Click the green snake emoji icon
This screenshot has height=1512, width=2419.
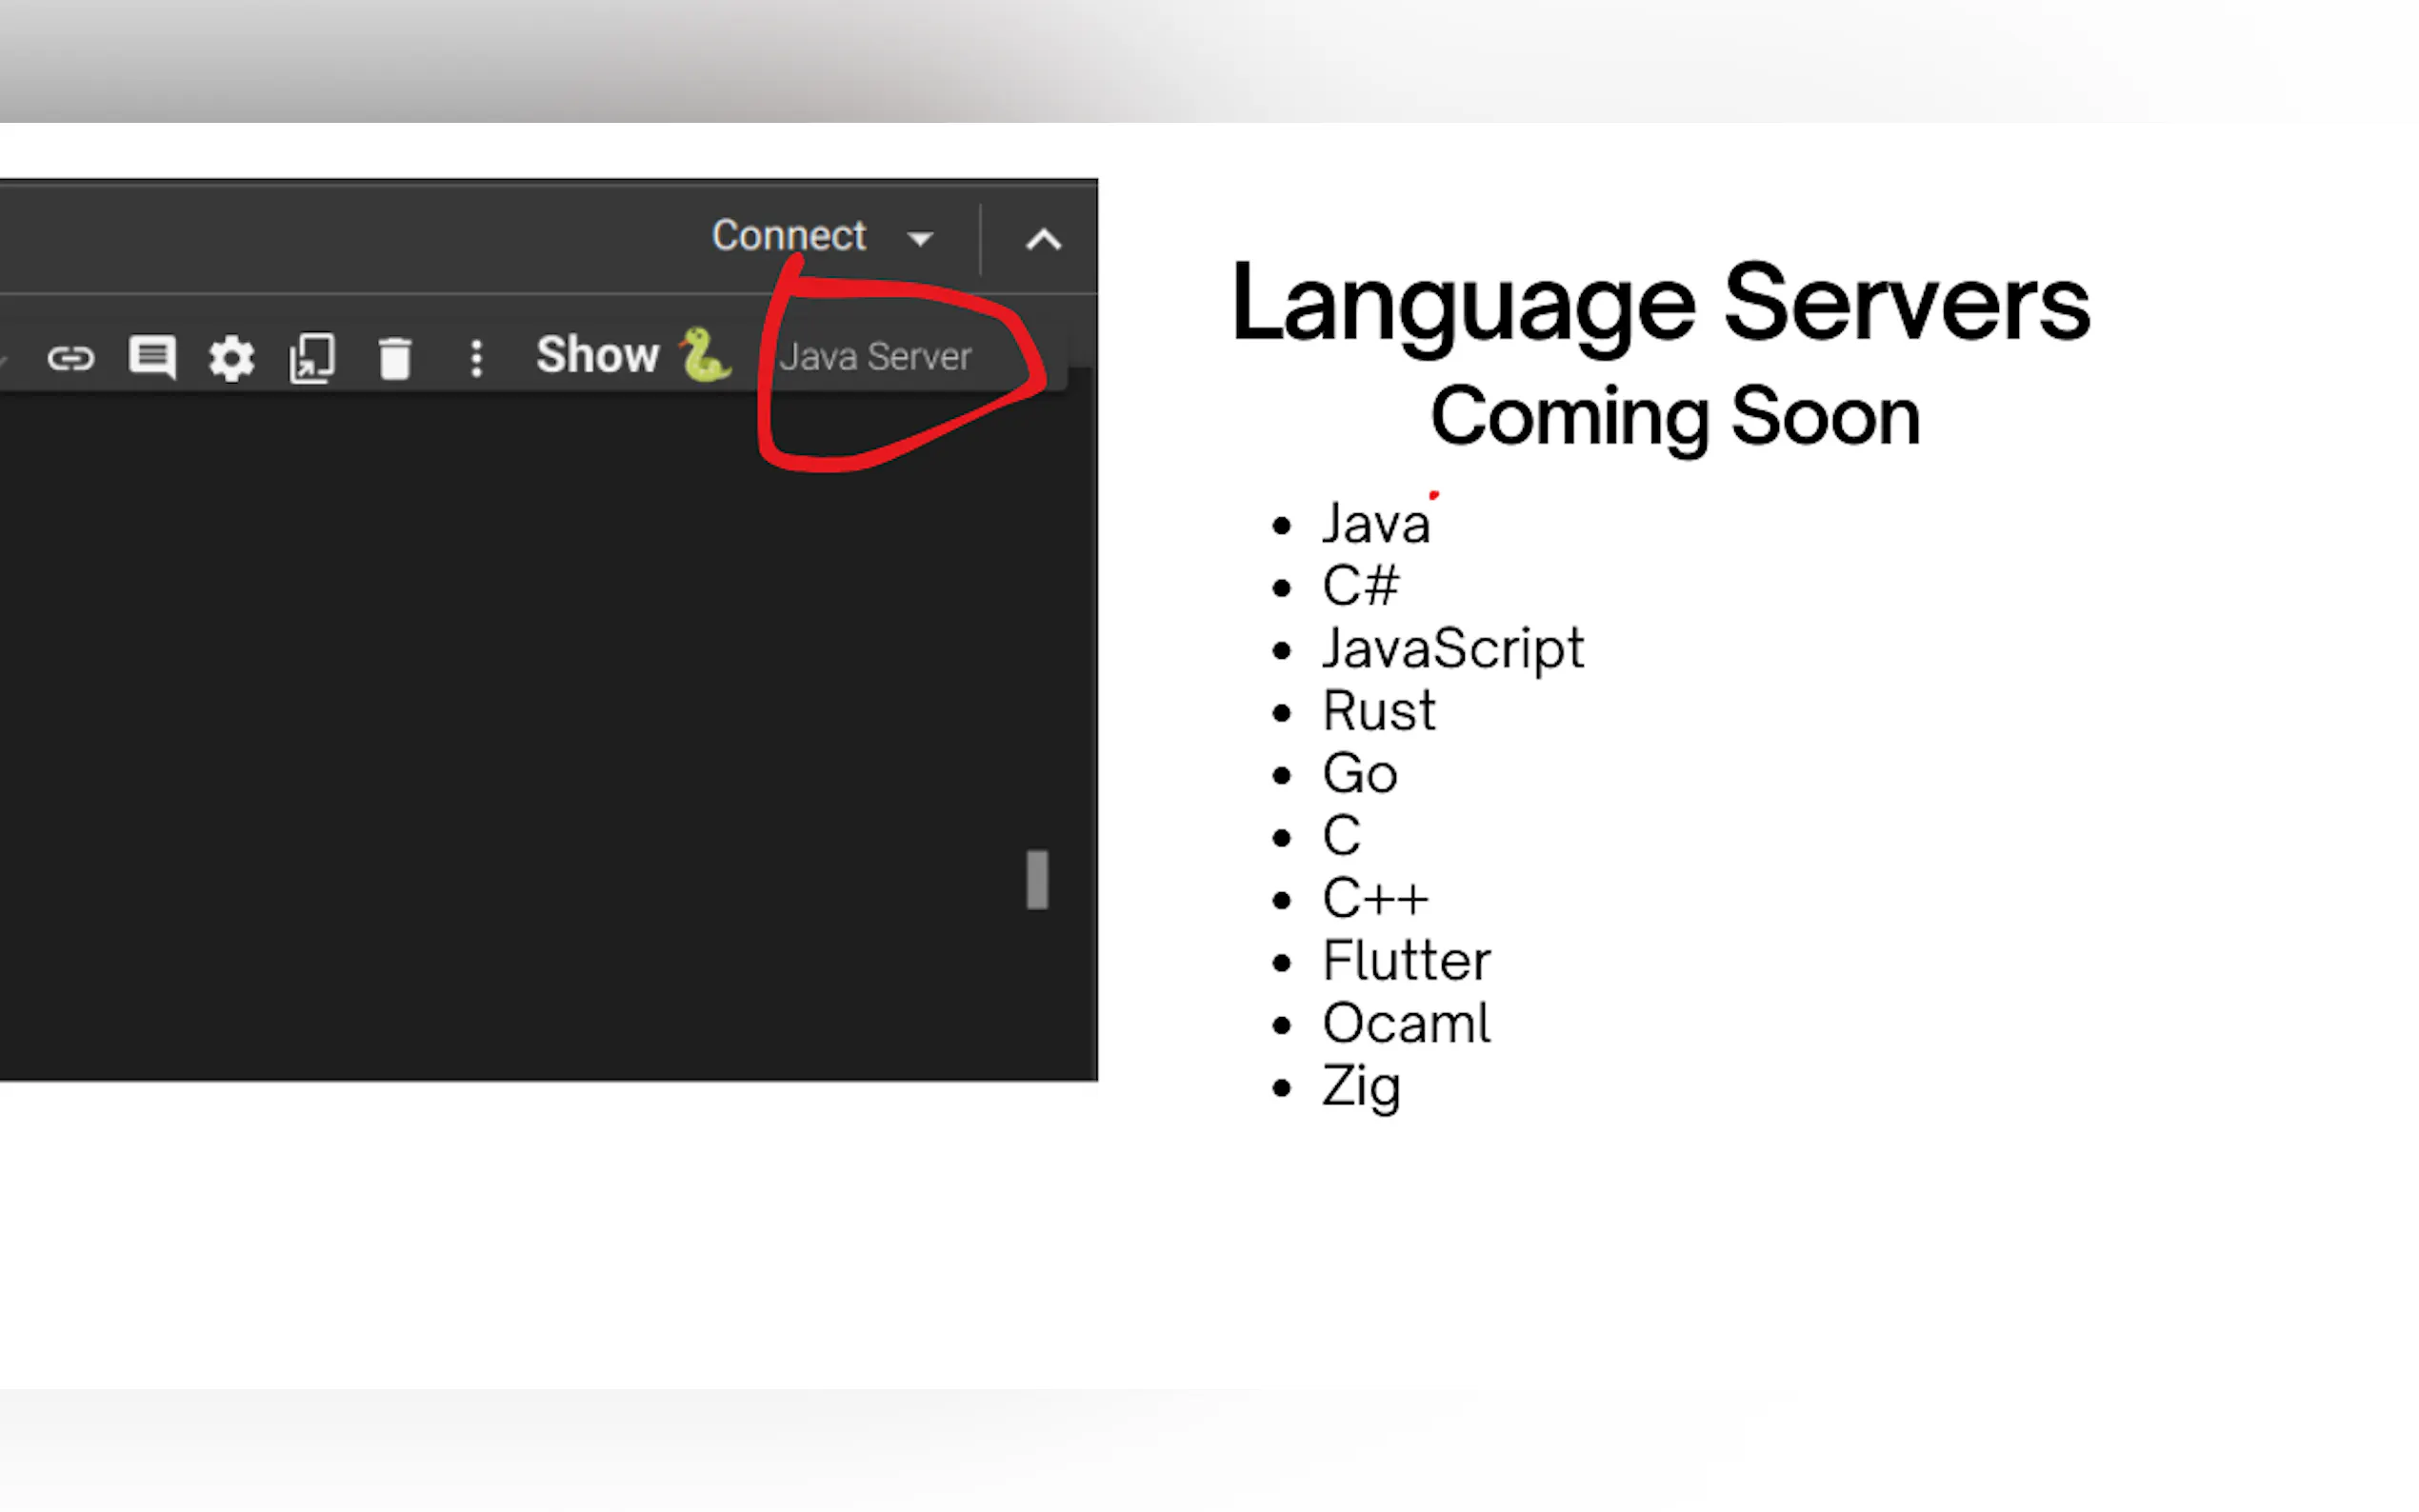706,356
